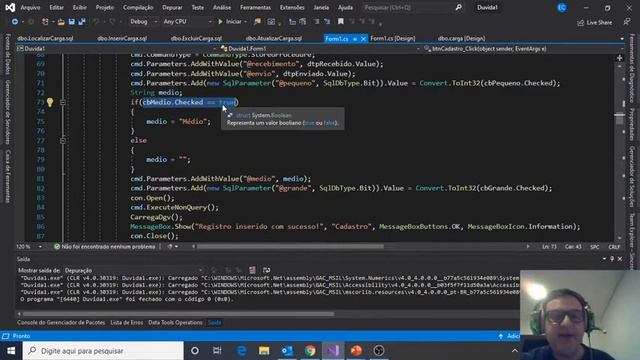Open File Explorer from the taskbar
The width and height of the screenshot is (640, 360).
click(264, 351)
